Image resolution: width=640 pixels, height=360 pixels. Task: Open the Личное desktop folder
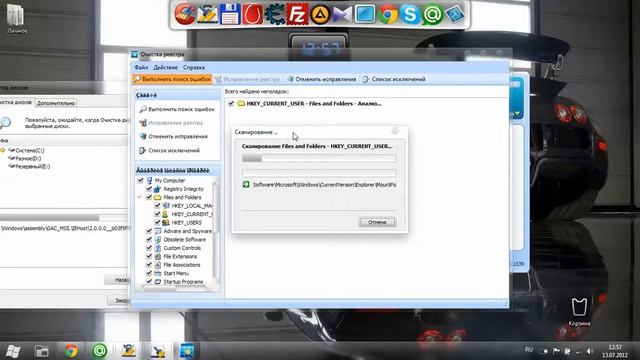click(x=16, y=19)
